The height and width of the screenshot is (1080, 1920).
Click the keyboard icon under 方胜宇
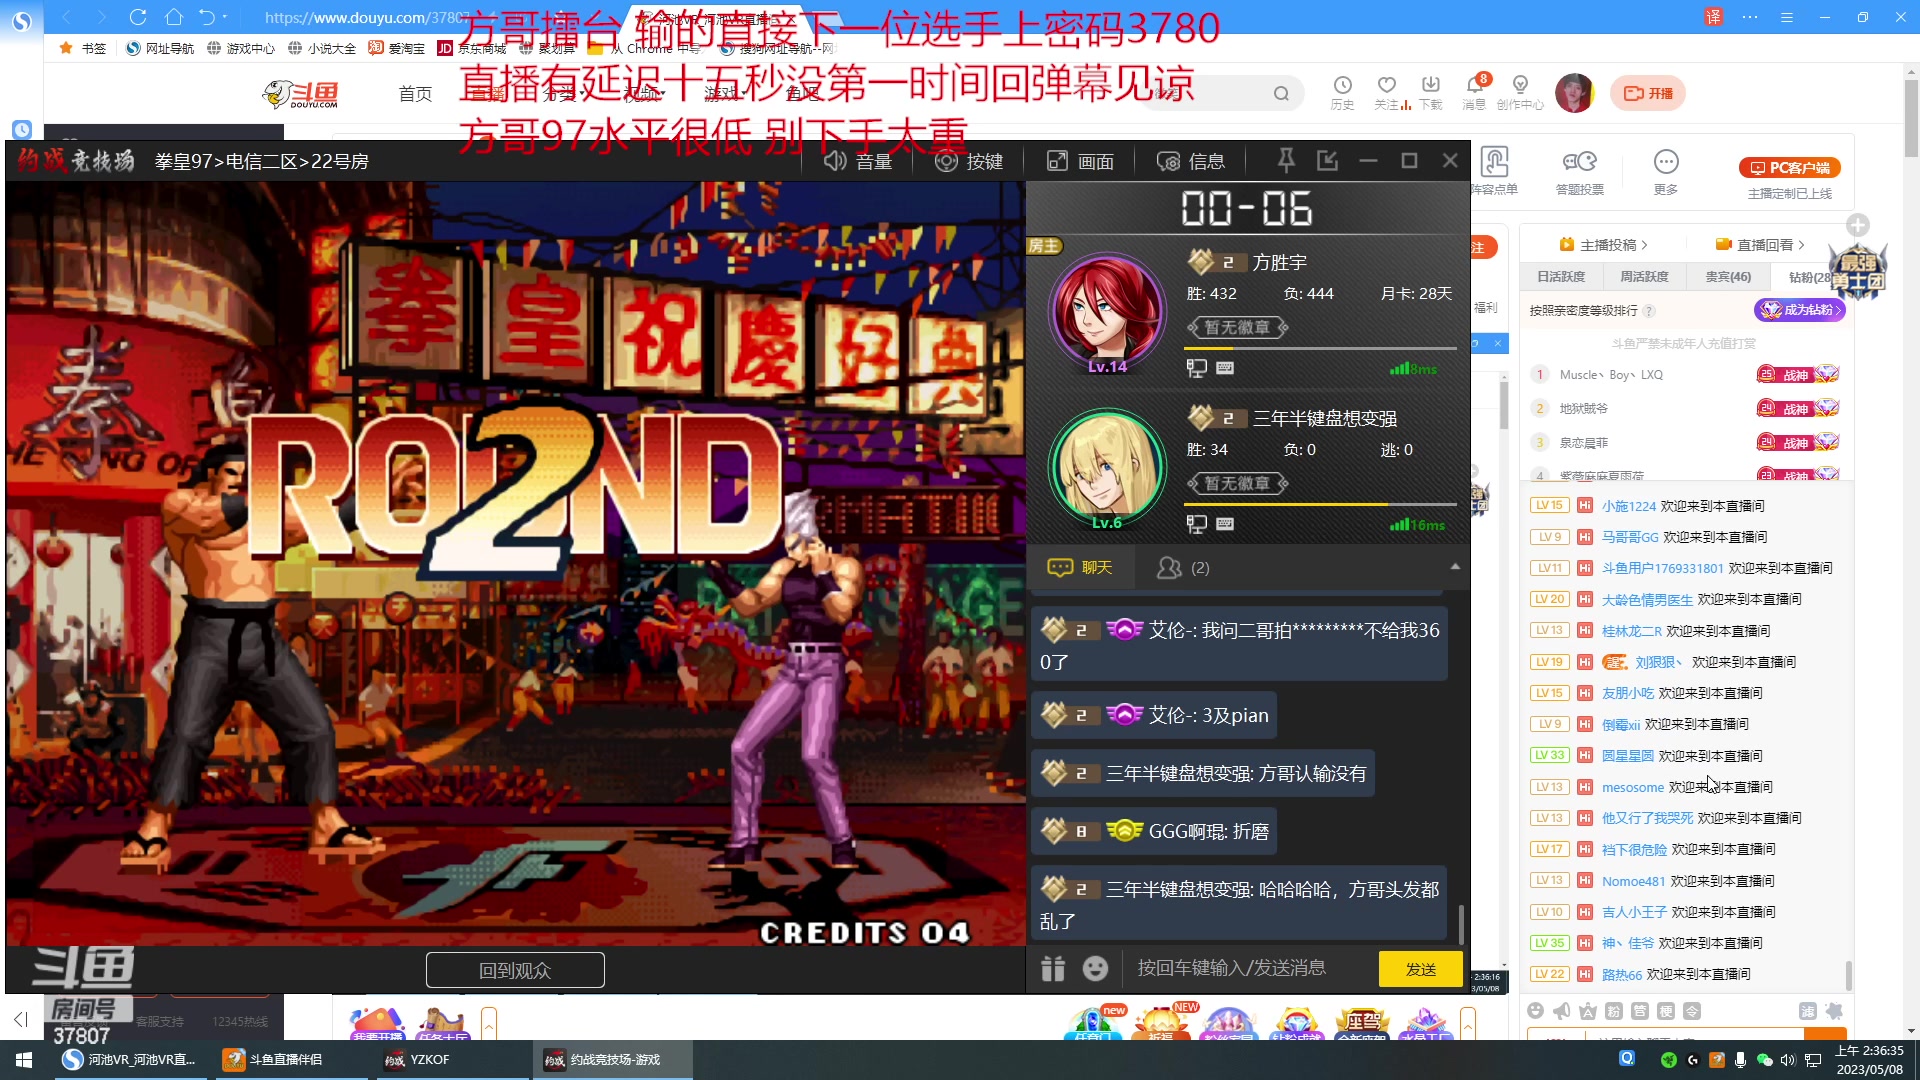(x=1225, y=368)
